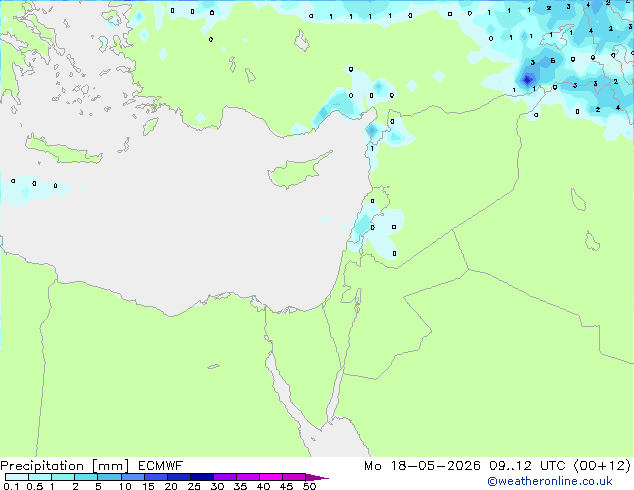
Task: Select the 'Precipitation [mm]' title text
Action: point(65,466)
